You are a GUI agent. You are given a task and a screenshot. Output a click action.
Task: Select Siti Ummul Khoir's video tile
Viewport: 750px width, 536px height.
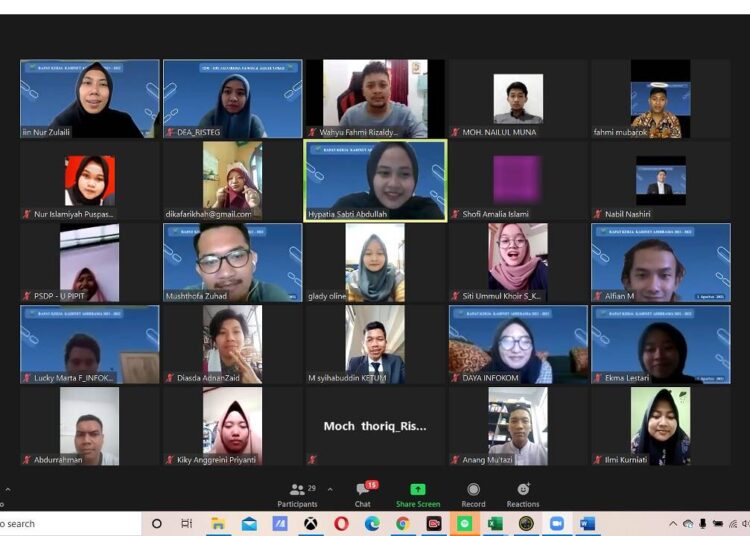pyautogui.click(x=518, y=263)
